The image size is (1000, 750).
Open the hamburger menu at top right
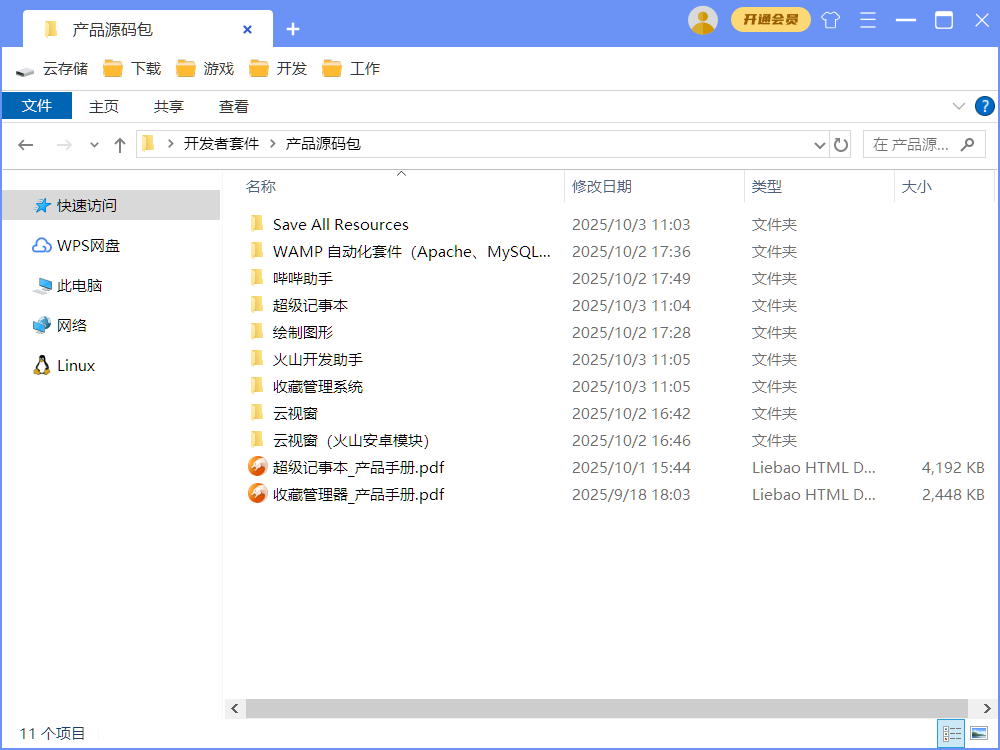(867, 20)
